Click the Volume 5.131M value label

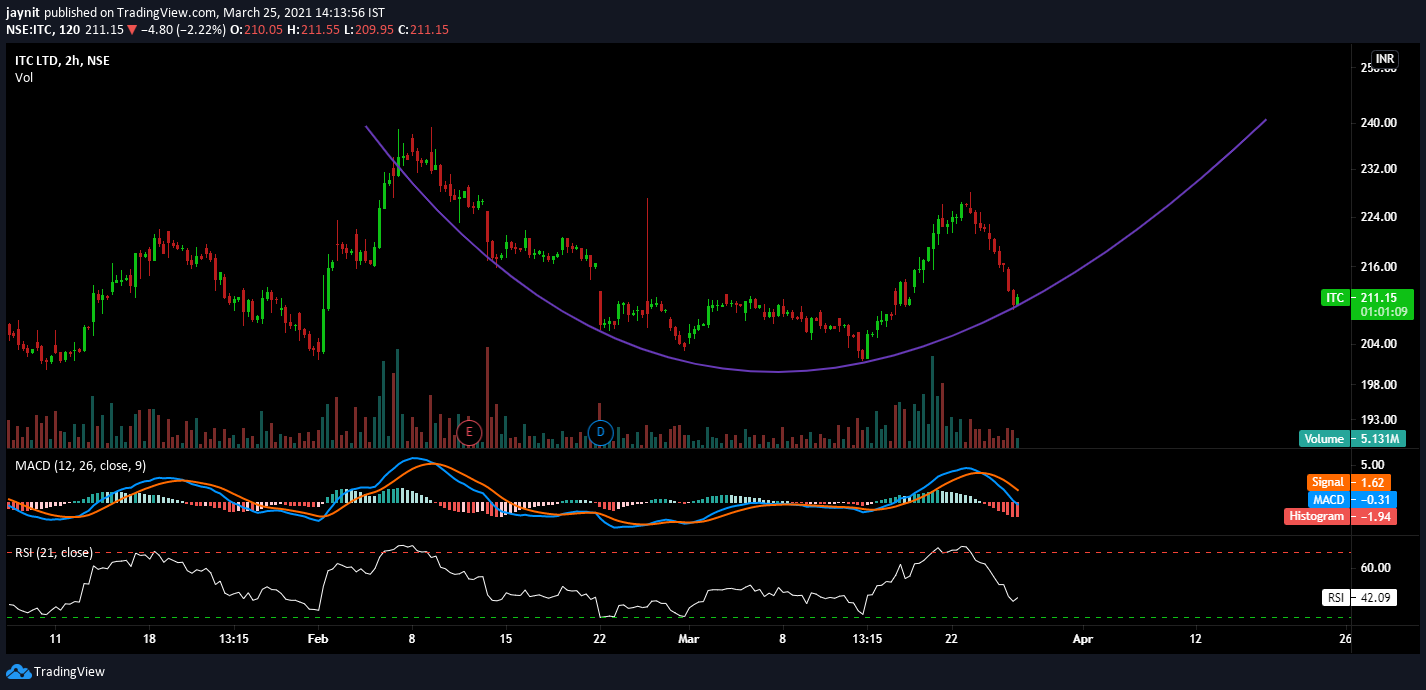coord(1352,438)
